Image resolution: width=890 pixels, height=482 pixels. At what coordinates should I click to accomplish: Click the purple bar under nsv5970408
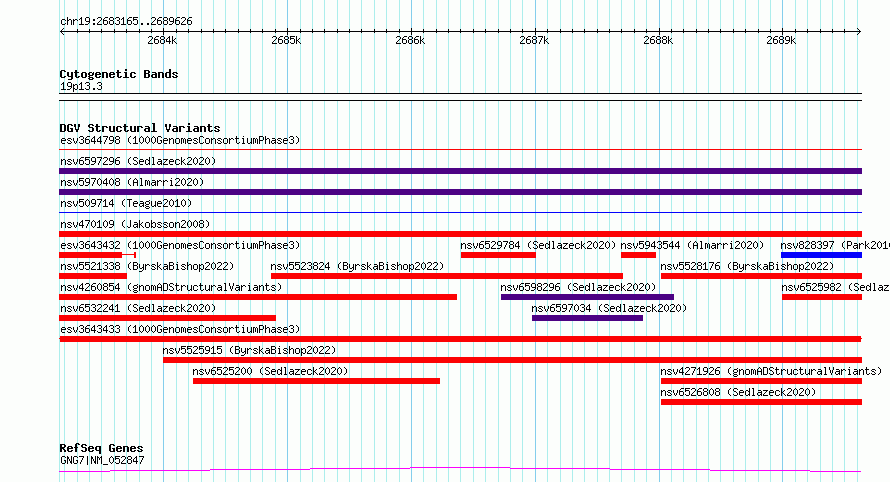coord(460,192)
